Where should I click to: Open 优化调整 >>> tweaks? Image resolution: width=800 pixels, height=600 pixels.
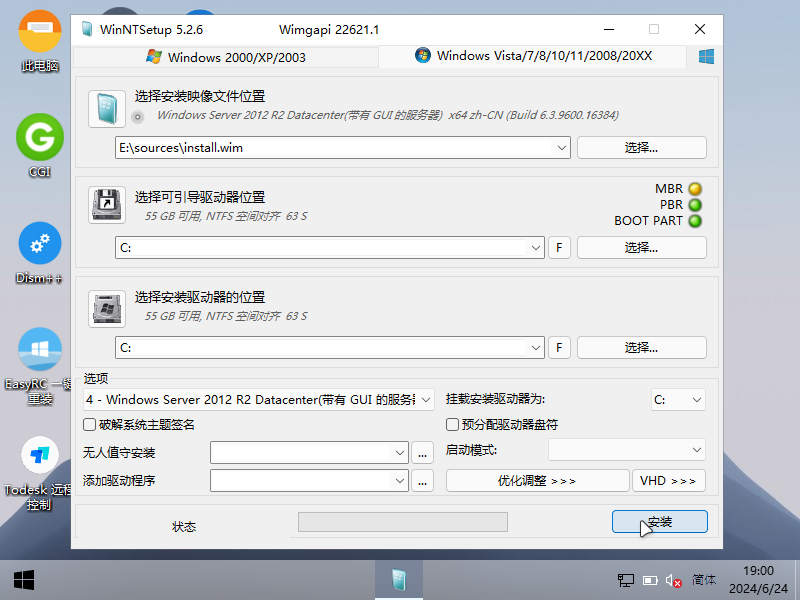click(x=537, y=481)
